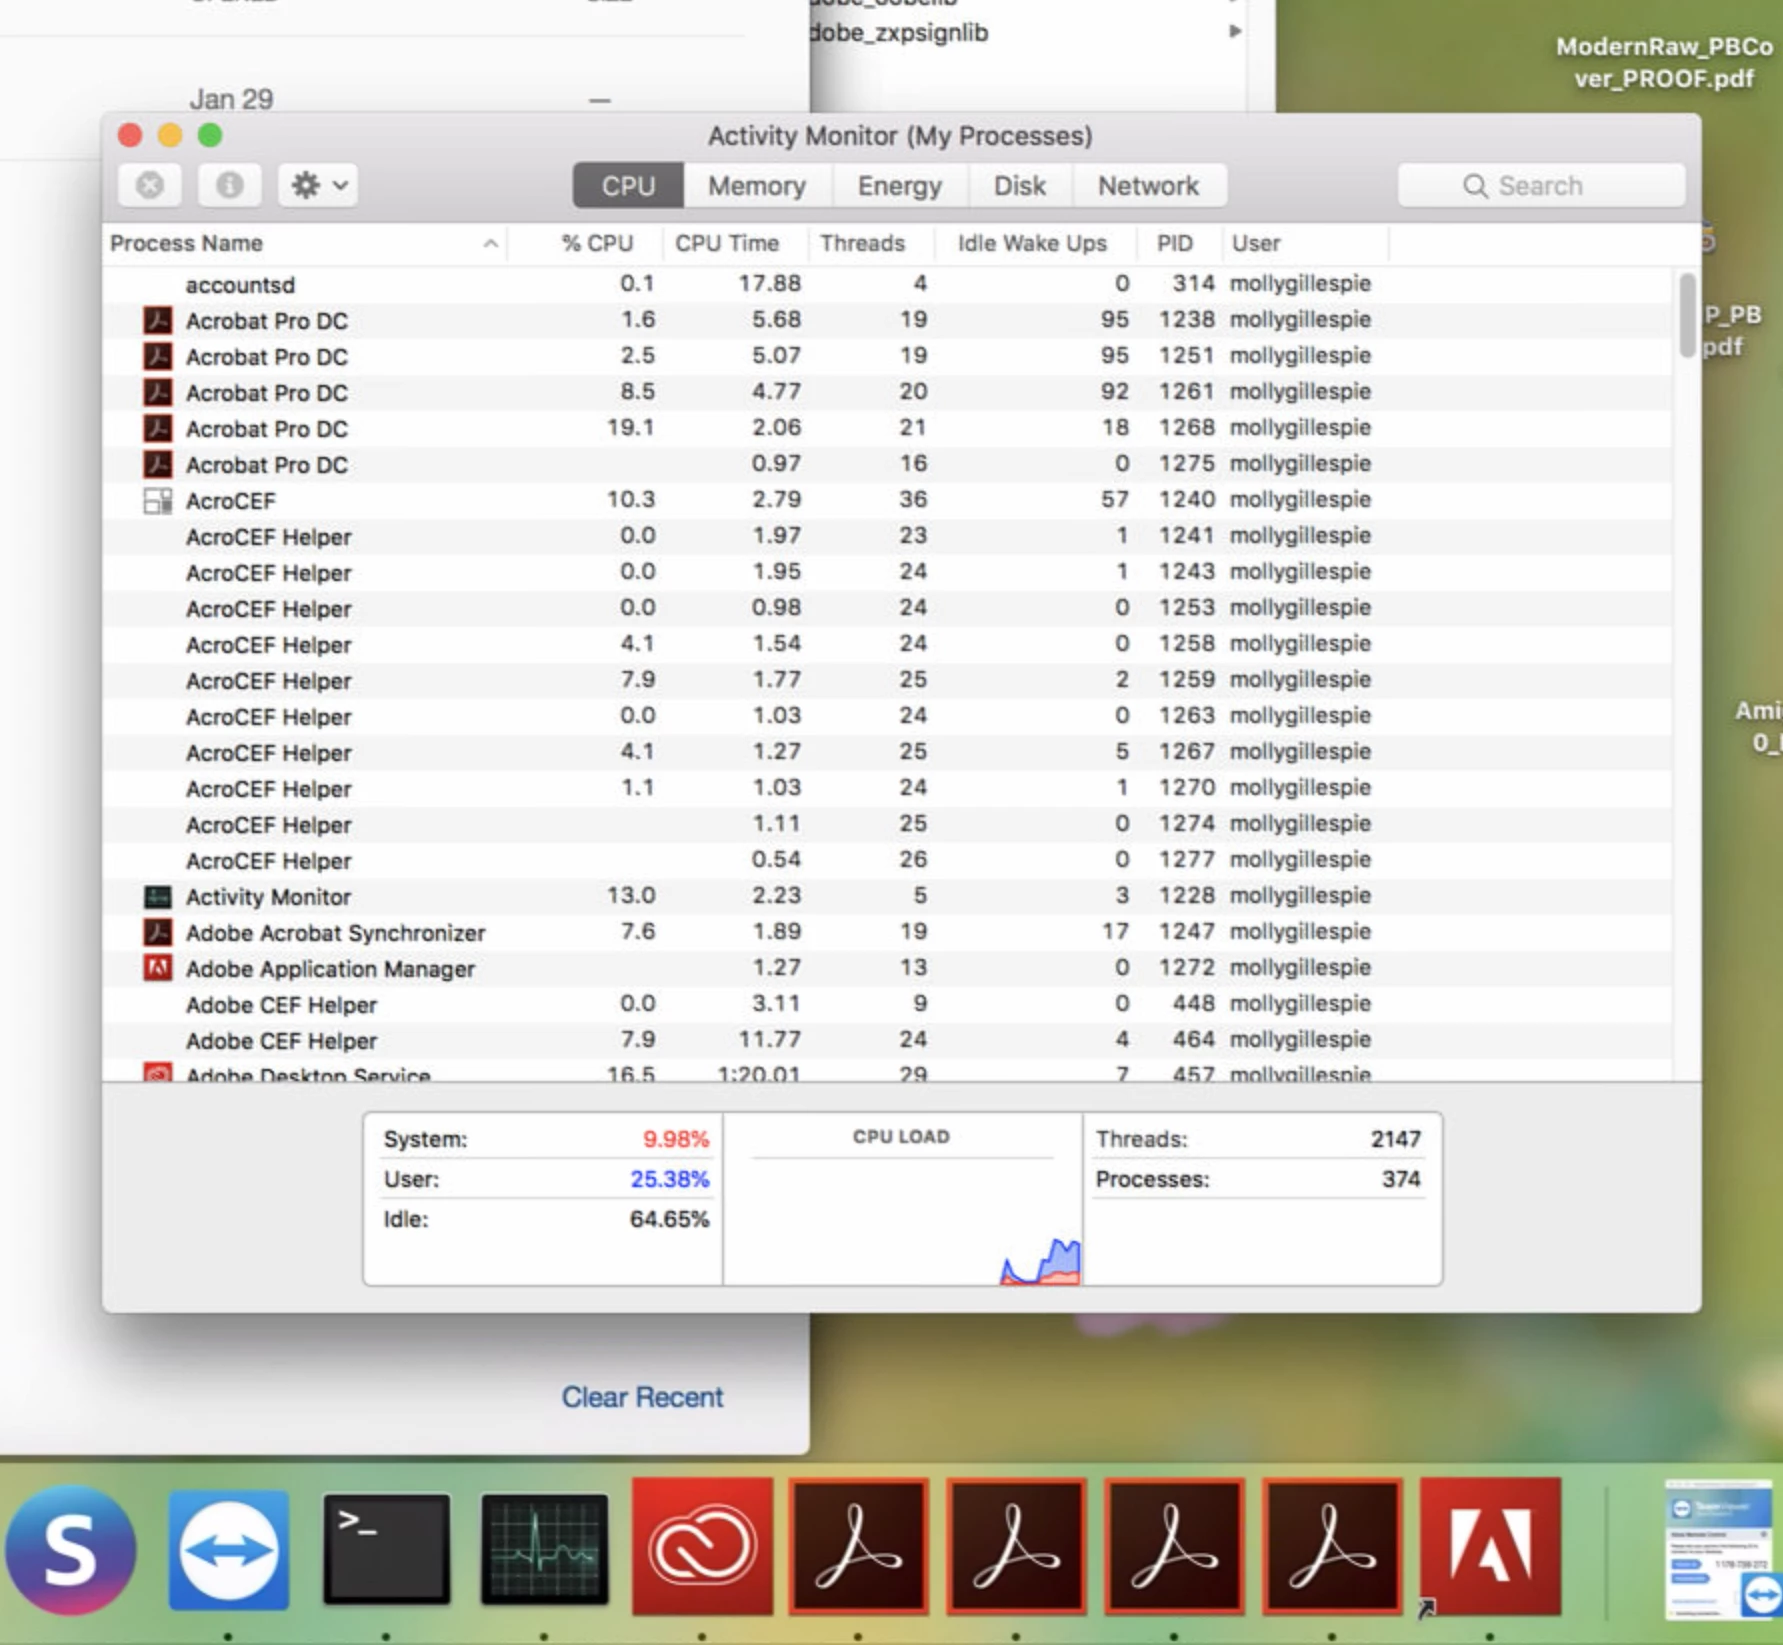The image size is (1783, 1645).
Task: Select AcroCEF Helper row with PID 1277
Action: point(888,860)
